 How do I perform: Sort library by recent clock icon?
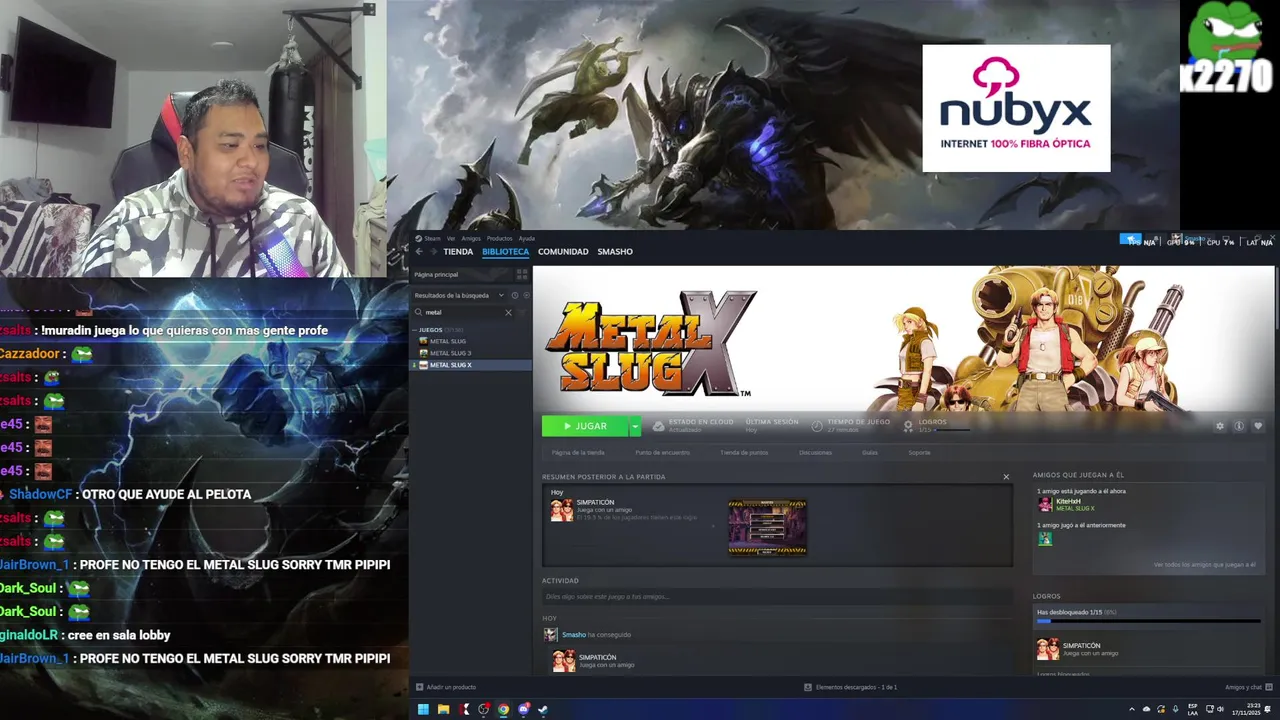pyautogui.click(x=515, y=295)
